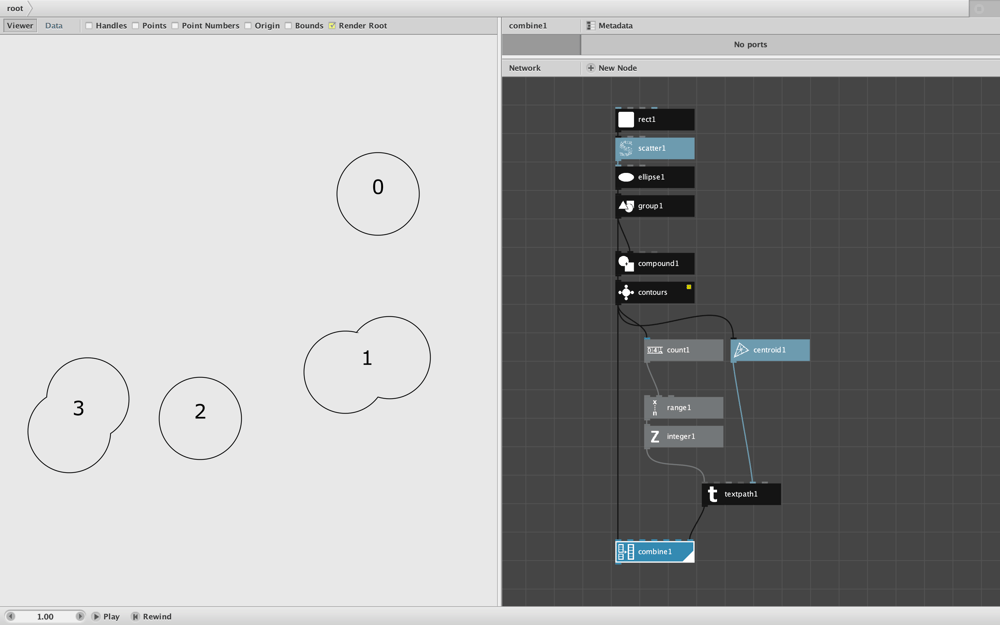This screenshot has height=625, width=1000.
Task: Click the frame number field 1.00
Action: (45, 616)
